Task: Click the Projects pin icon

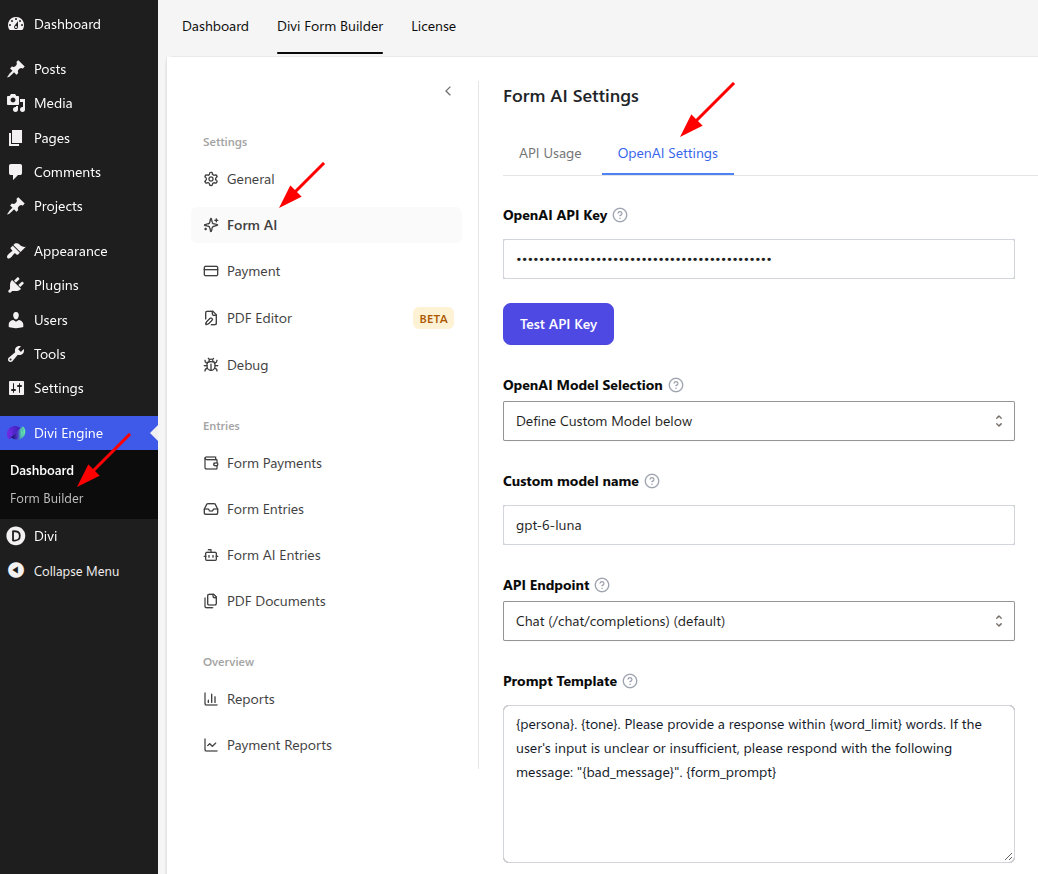Action: [x=16, y=206]
